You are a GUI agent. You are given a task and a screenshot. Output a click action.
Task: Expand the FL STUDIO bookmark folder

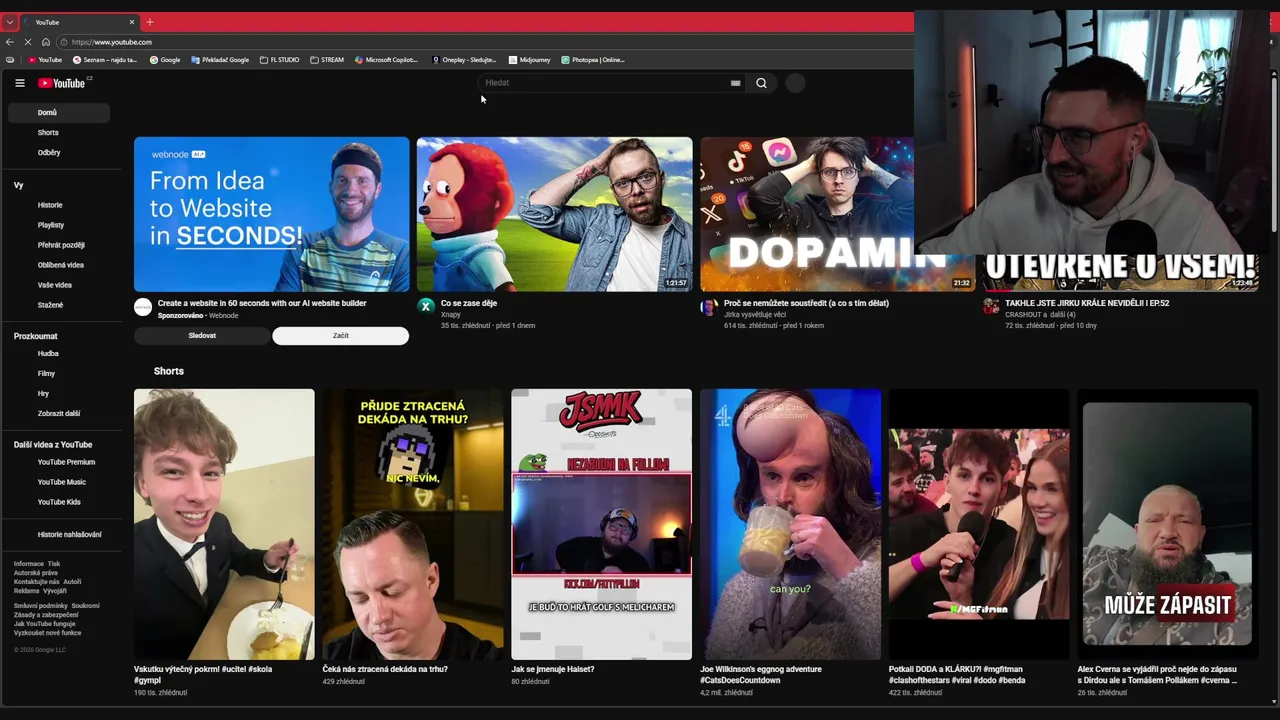pyautogui.click(x=279, y=60)
